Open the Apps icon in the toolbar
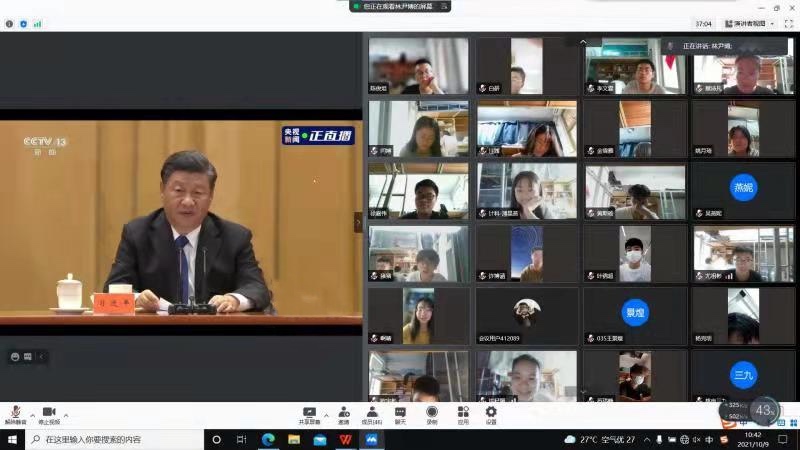This screenshot has width=800, height=450. point(463,412)
